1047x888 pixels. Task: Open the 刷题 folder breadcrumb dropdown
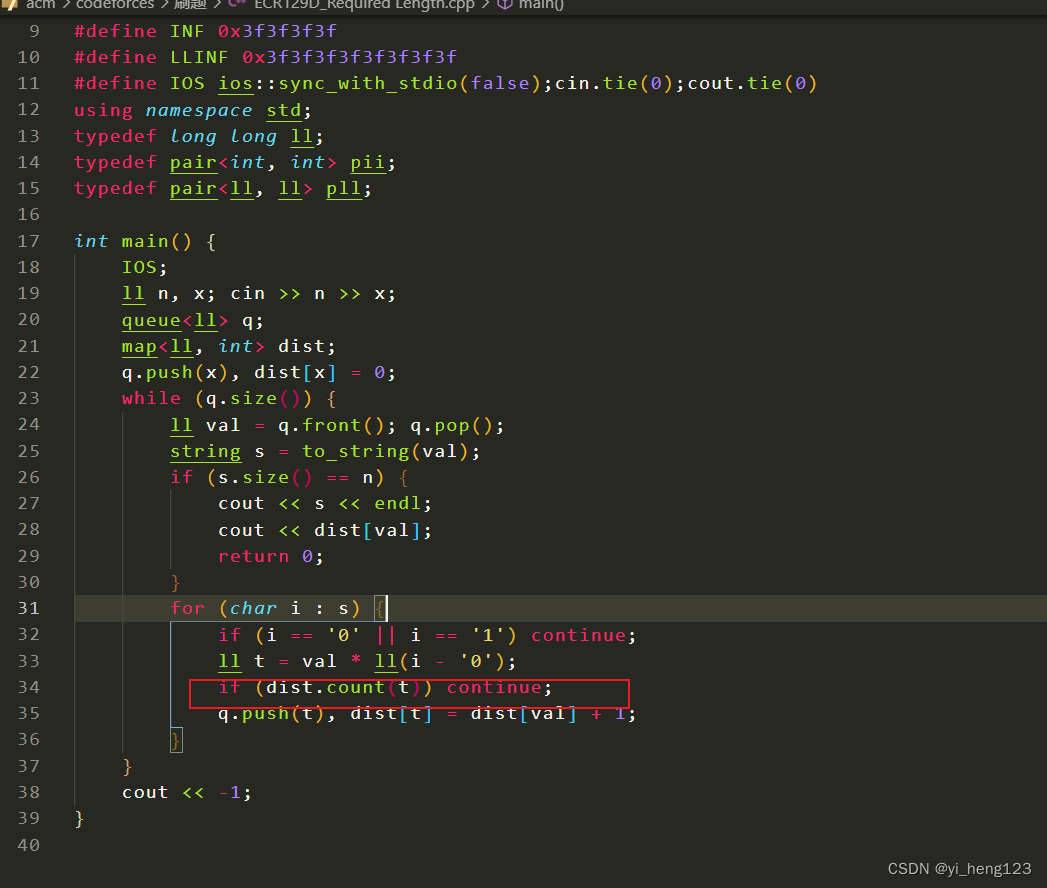tap(190, 5)
